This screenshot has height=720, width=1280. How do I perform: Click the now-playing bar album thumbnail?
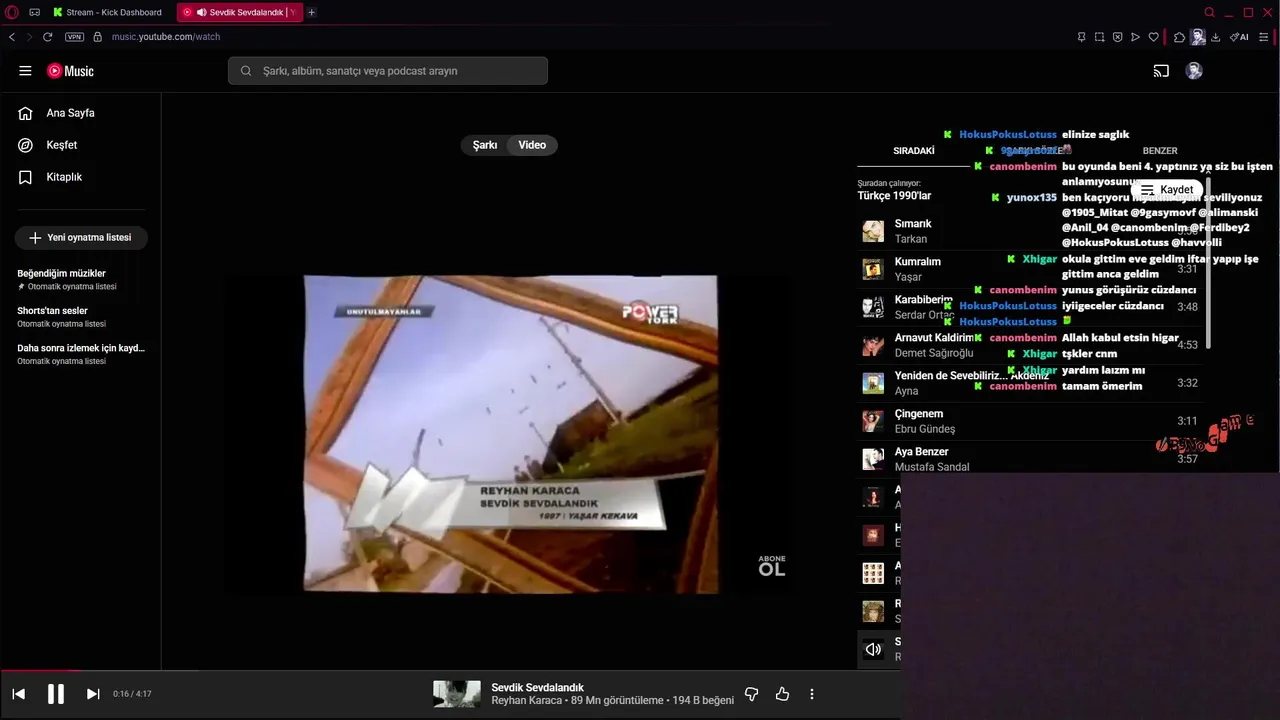(457, 694)
